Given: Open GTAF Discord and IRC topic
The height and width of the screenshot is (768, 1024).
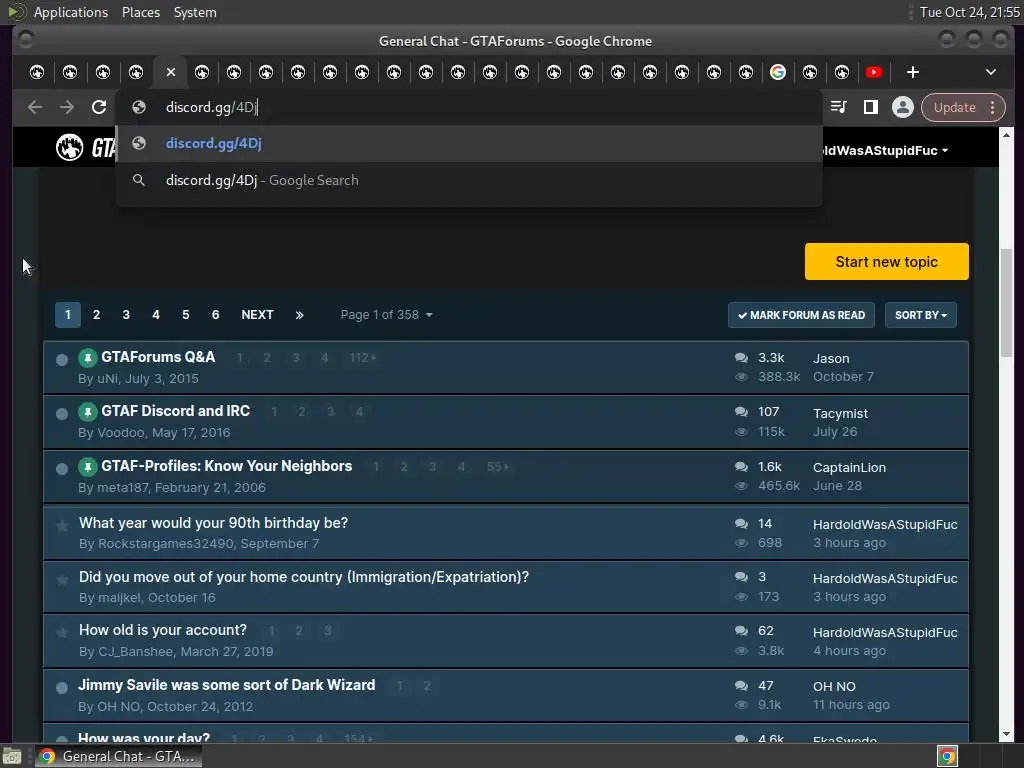Looking at the screenshot, I should click(176, 411).
